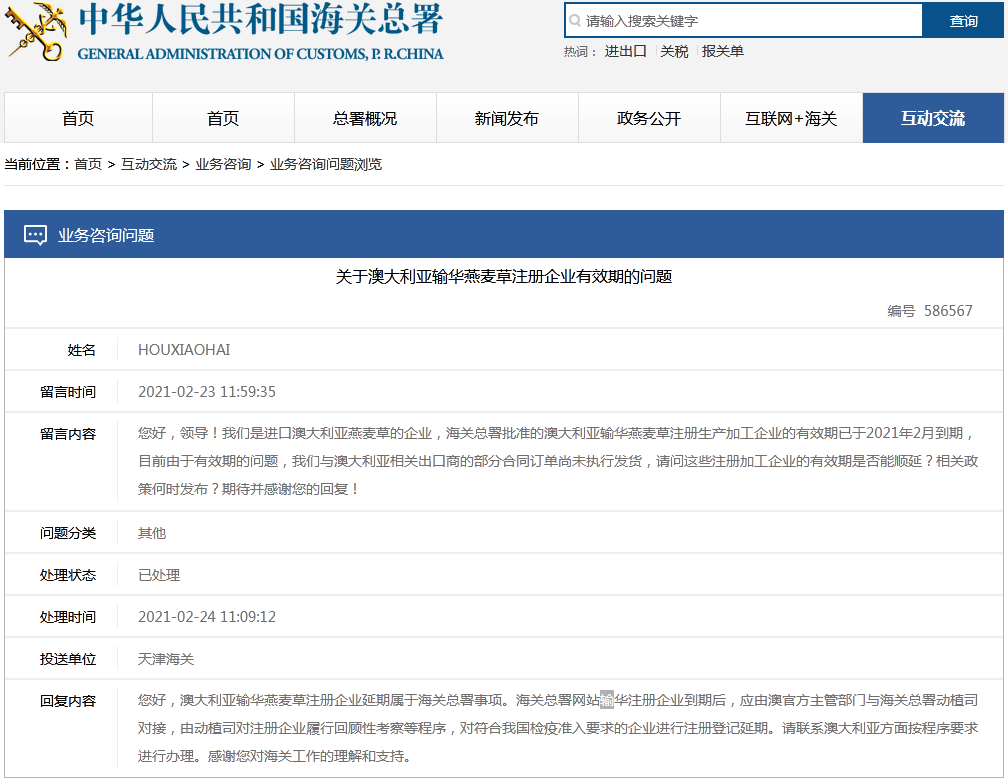
Task: Click the question title about 澳大利亚输华燕麦草
Action: [x=504, y=277]
